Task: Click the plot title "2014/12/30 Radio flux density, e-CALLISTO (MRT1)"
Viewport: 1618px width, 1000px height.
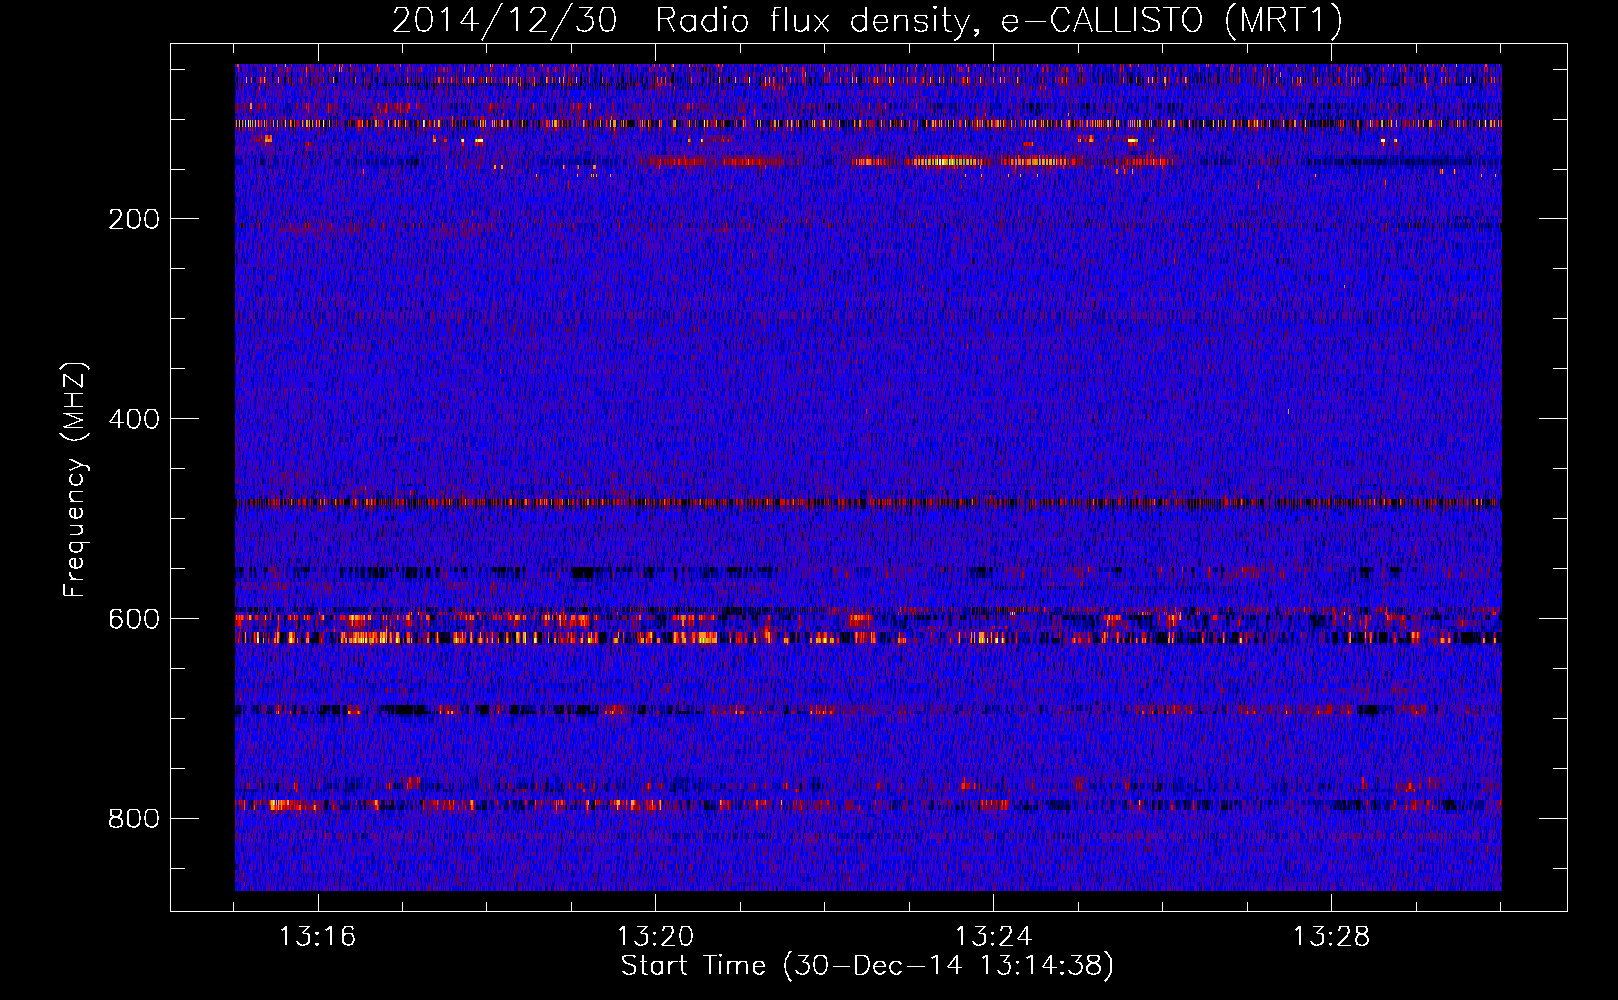Action: coord(867,20)
